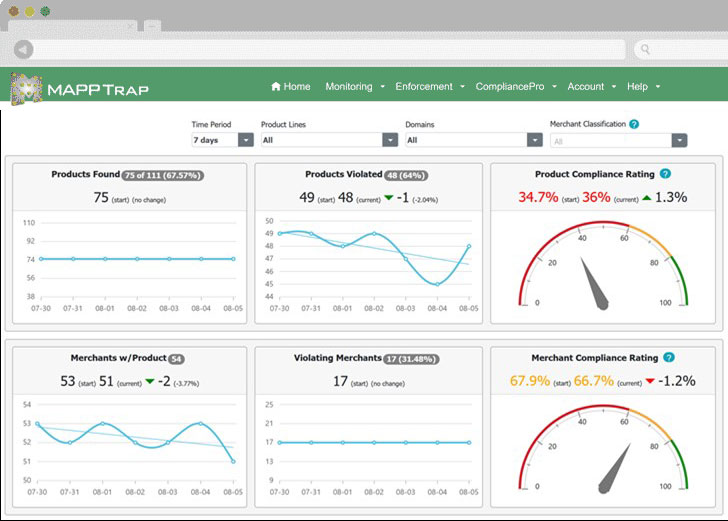The width and height of the screenshot is (728, 521).
Task: Go to Home in the navigation bar
Action: [x=291, y=86]
